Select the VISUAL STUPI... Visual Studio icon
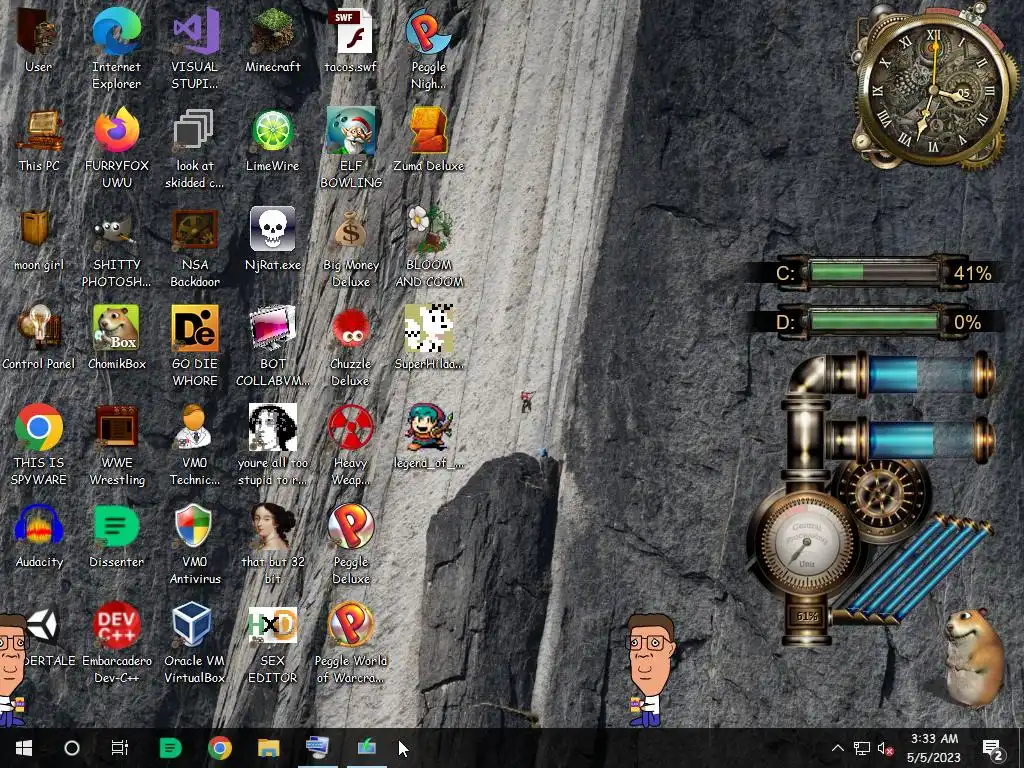The width and height of the screenshot is (1024, 768). (x=195, y=49)
